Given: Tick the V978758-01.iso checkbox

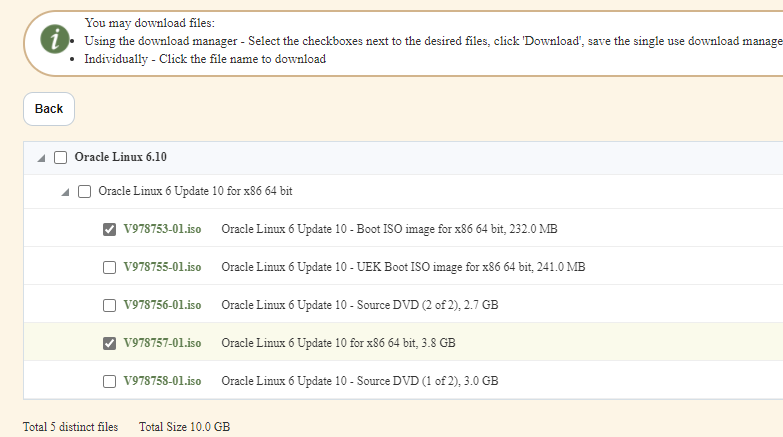Looking at the screenshot, I should (x=109, y=381).
